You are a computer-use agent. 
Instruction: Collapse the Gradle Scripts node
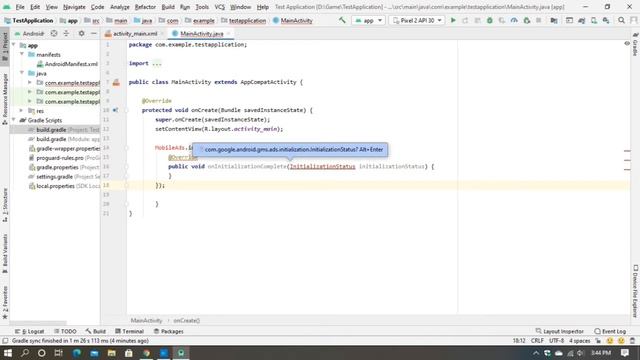tap(14, 120)
